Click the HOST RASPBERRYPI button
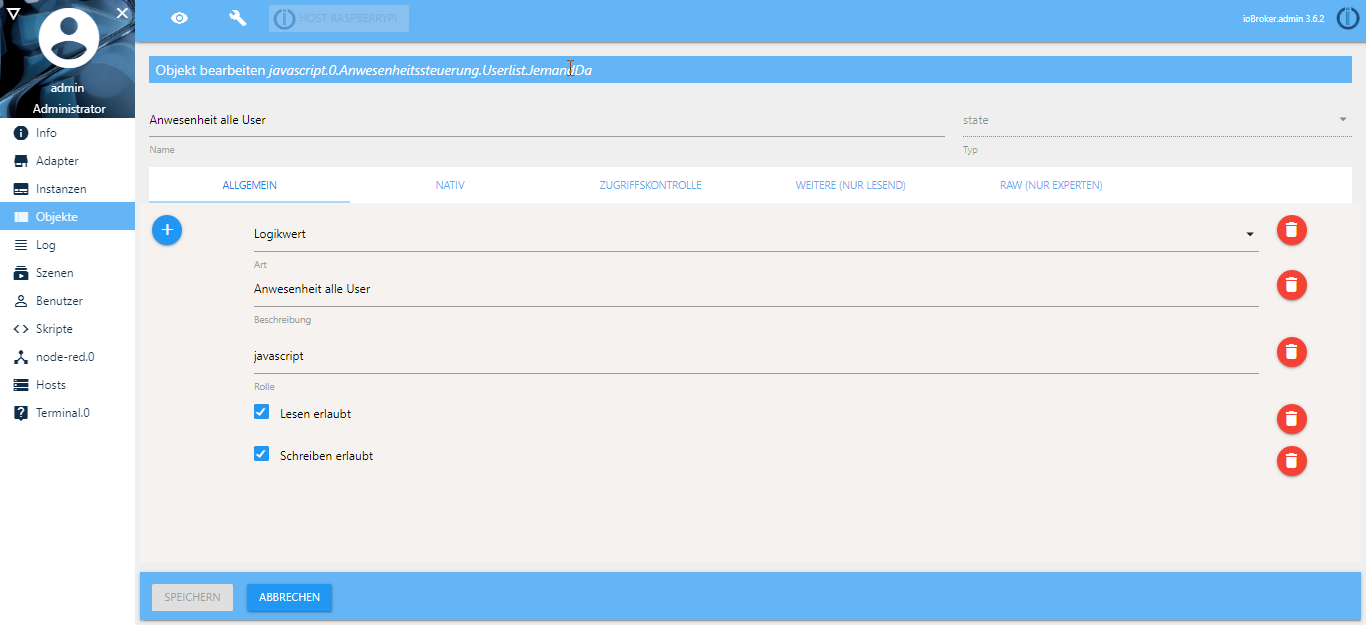Screen dimensions: 1366x625 point(339,18)
